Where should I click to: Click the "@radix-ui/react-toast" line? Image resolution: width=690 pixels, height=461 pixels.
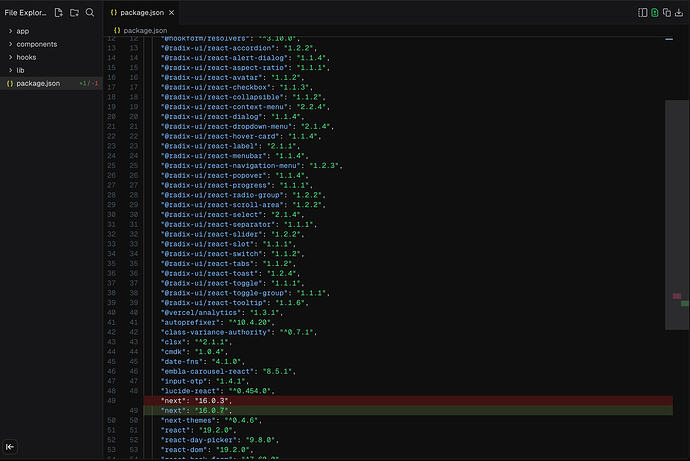[x=231, y=273]
